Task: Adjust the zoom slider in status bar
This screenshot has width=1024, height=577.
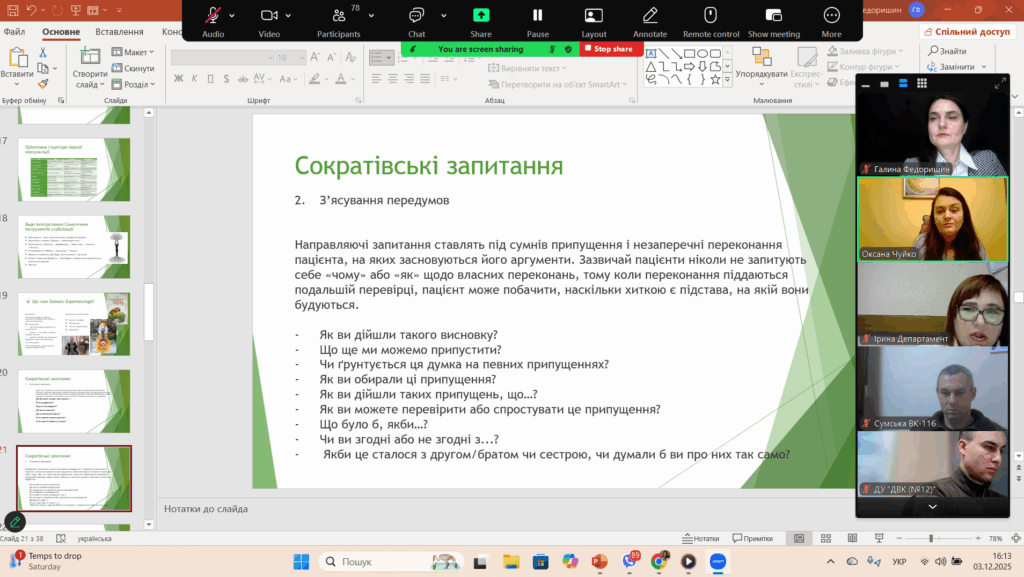Action: point(930,538)
